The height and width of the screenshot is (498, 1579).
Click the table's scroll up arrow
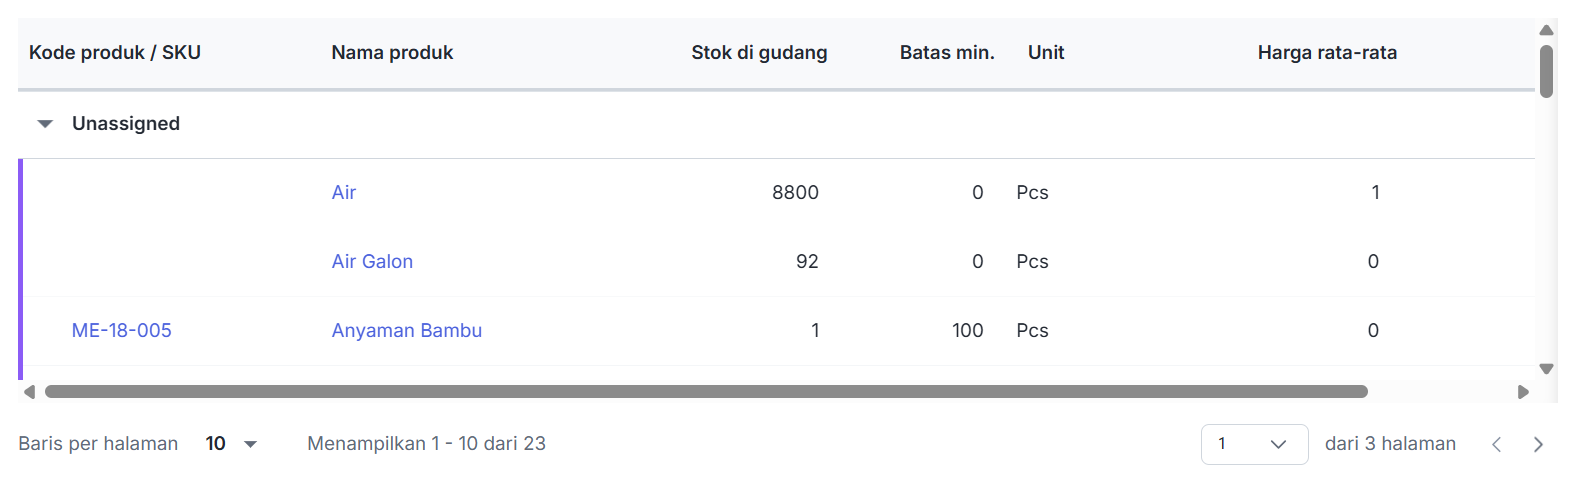click(1546, 30)
